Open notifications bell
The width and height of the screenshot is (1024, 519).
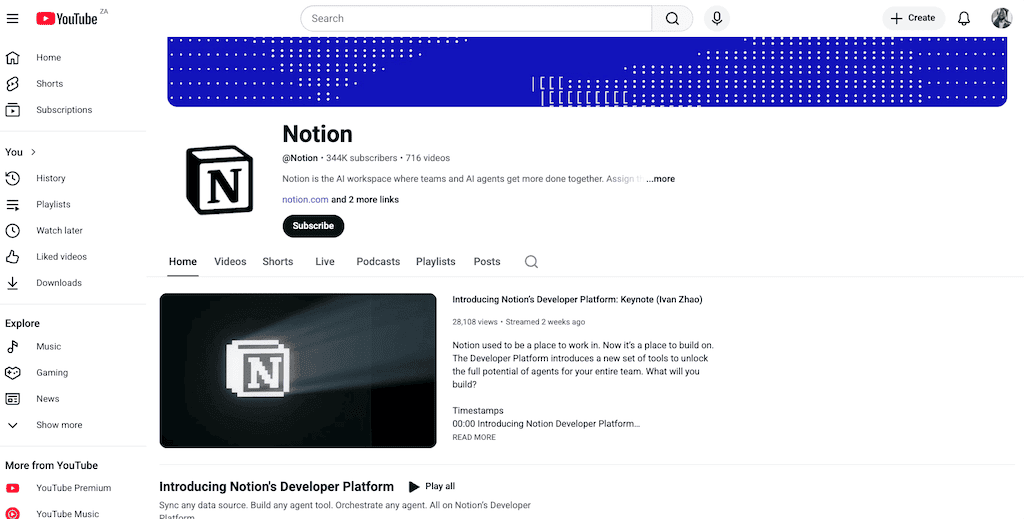click(x=964, y=18)
